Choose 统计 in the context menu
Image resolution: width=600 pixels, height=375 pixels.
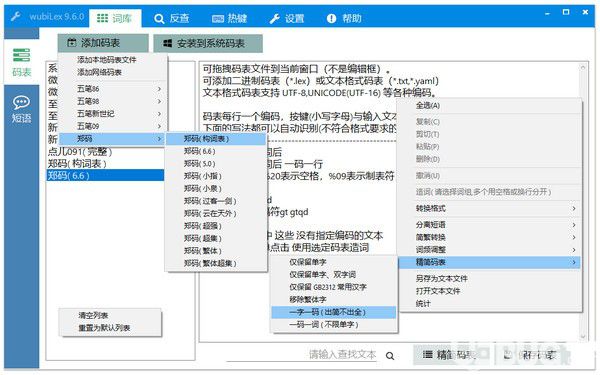pyautogui.click(x=489, y=304)
